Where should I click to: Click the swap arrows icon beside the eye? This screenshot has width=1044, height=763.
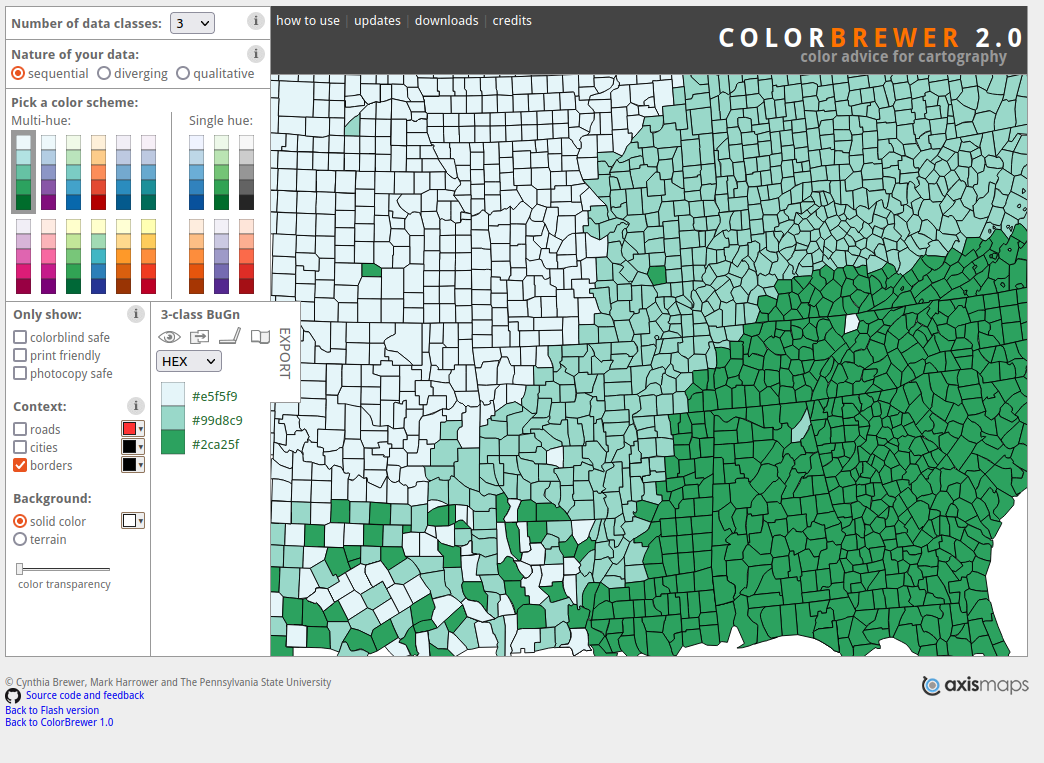coord(200,337)
